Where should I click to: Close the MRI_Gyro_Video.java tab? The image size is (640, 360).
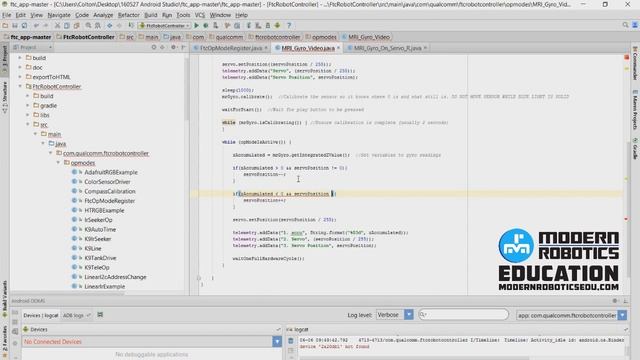(338, 48)
